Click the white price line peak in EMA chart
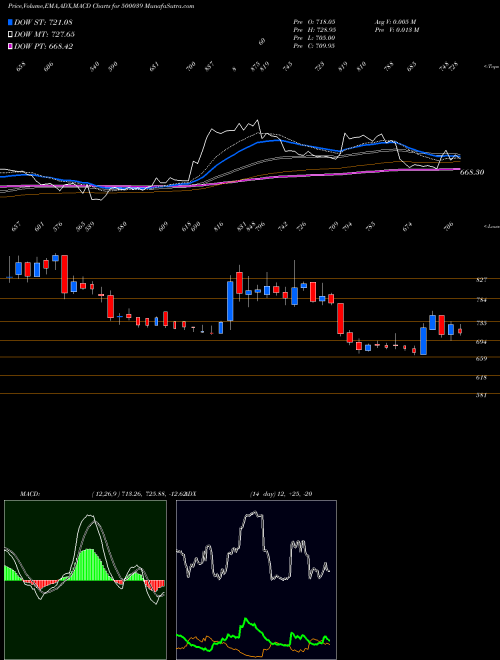 [258, 121]
